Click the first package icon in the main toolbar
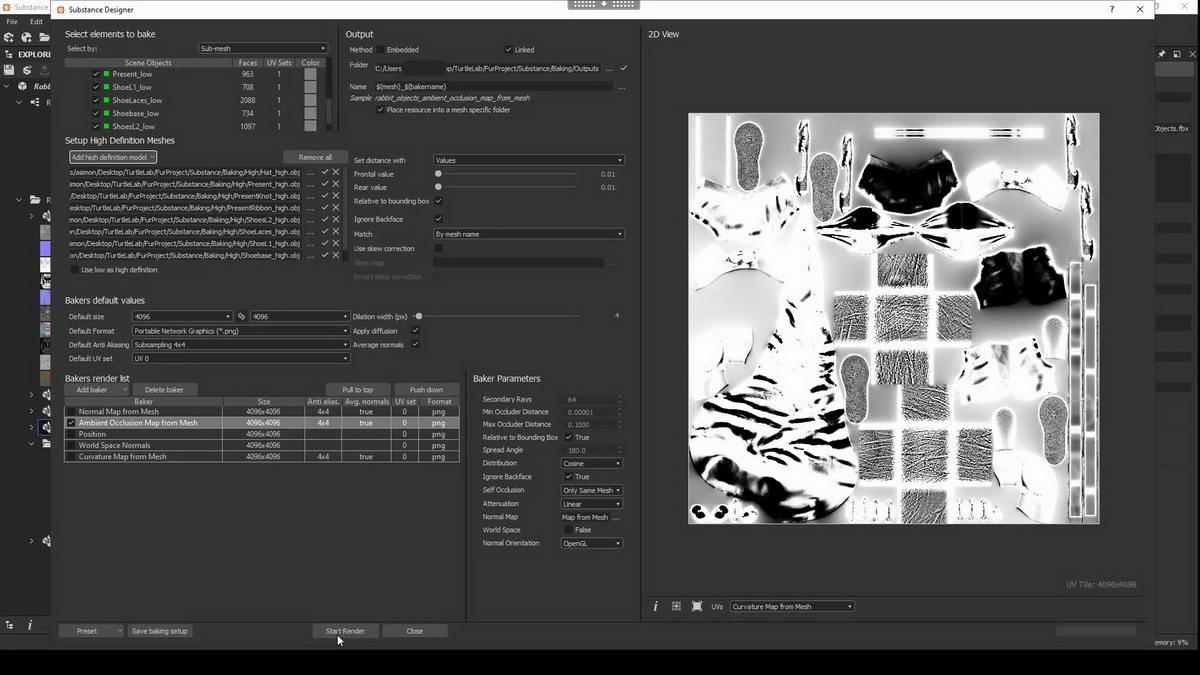The image size is (1200, 675). point(9,38)
